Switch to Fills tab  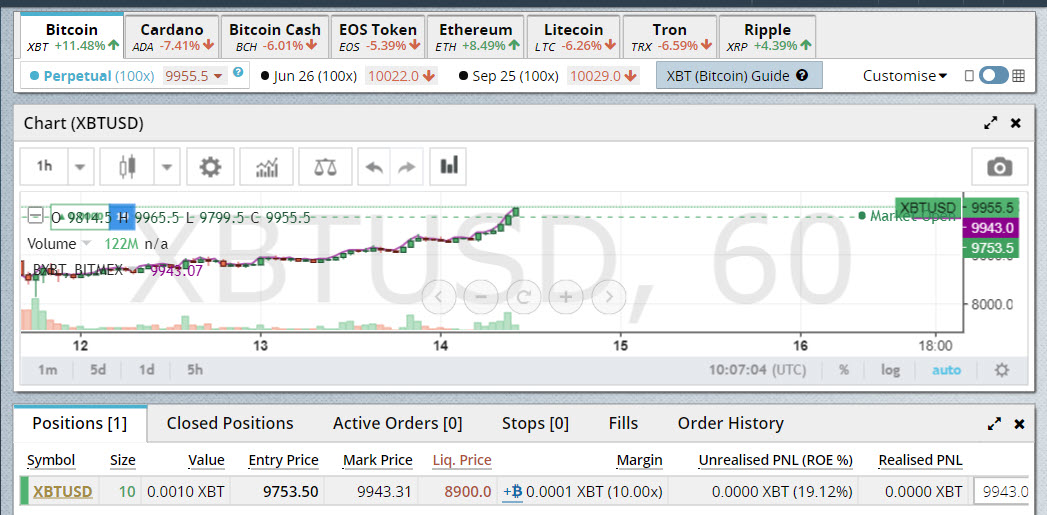[623, 423]
